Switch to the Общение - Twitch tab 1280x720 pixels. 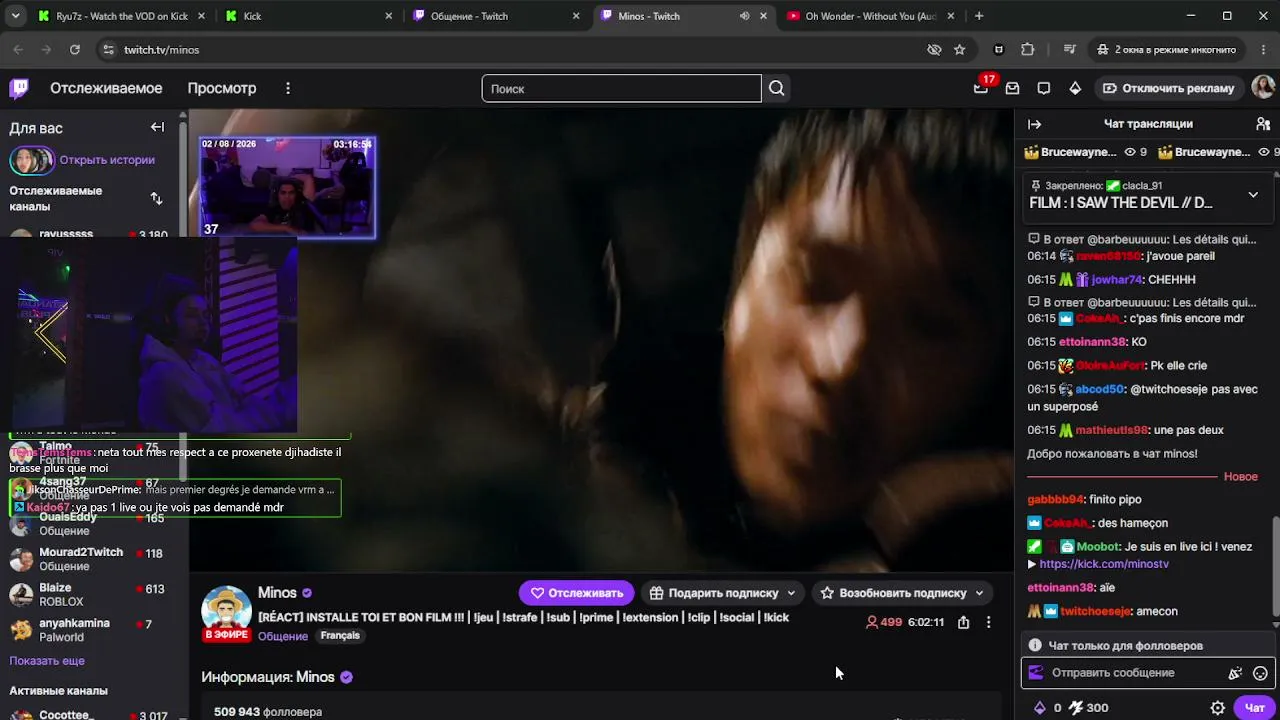[x=497, y=16]
